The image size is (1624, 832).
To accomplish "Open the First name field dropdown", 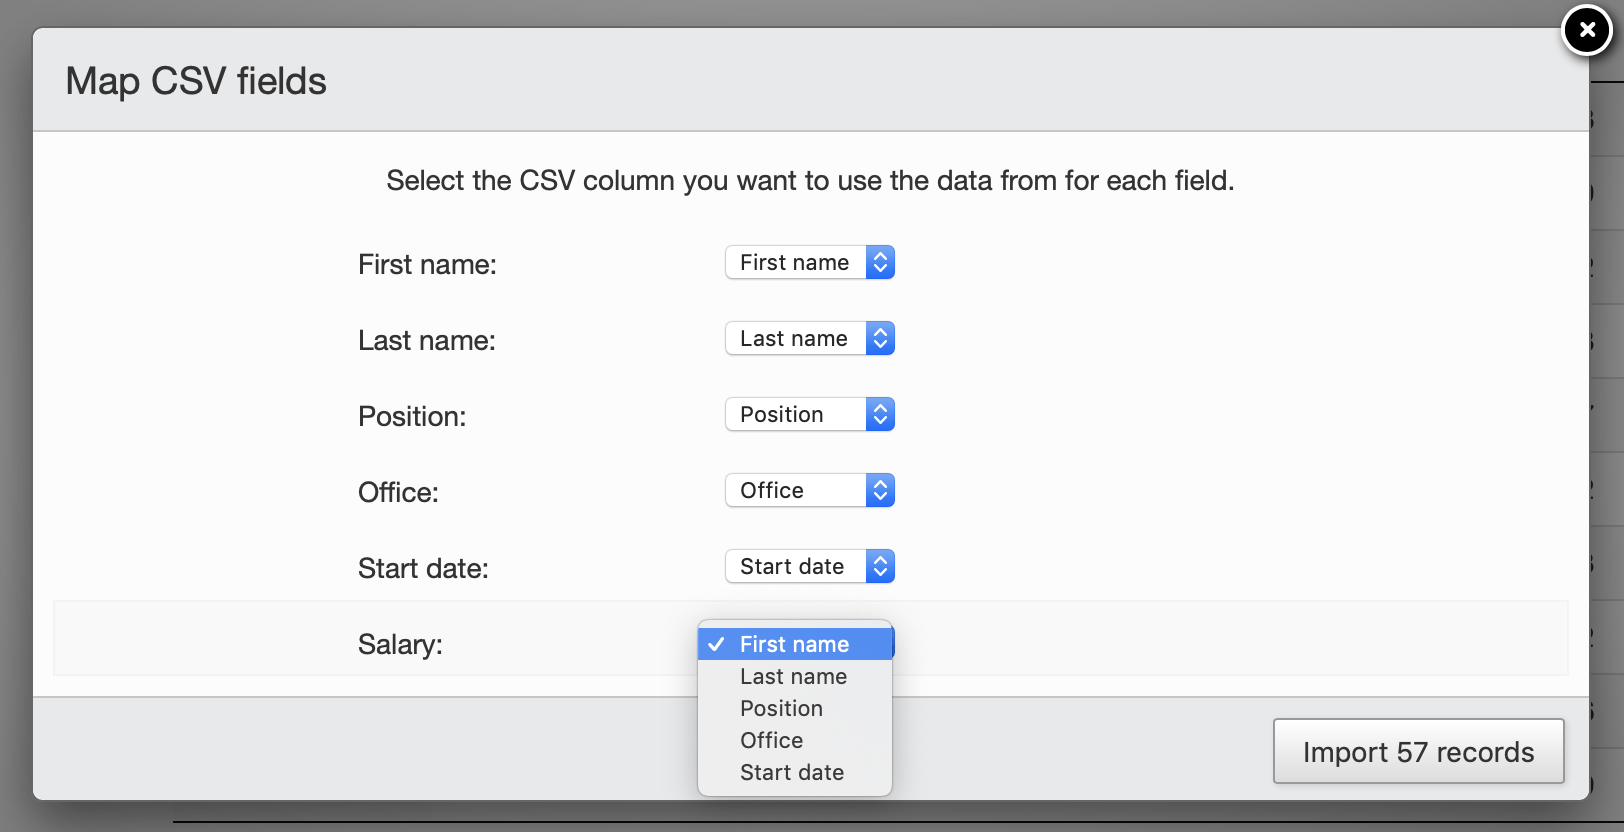I will click(x=810, y=262).
